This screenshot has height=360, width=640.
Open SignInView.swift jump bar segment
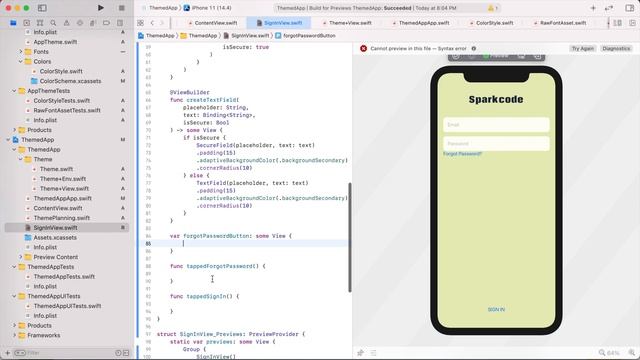point(246,36)
